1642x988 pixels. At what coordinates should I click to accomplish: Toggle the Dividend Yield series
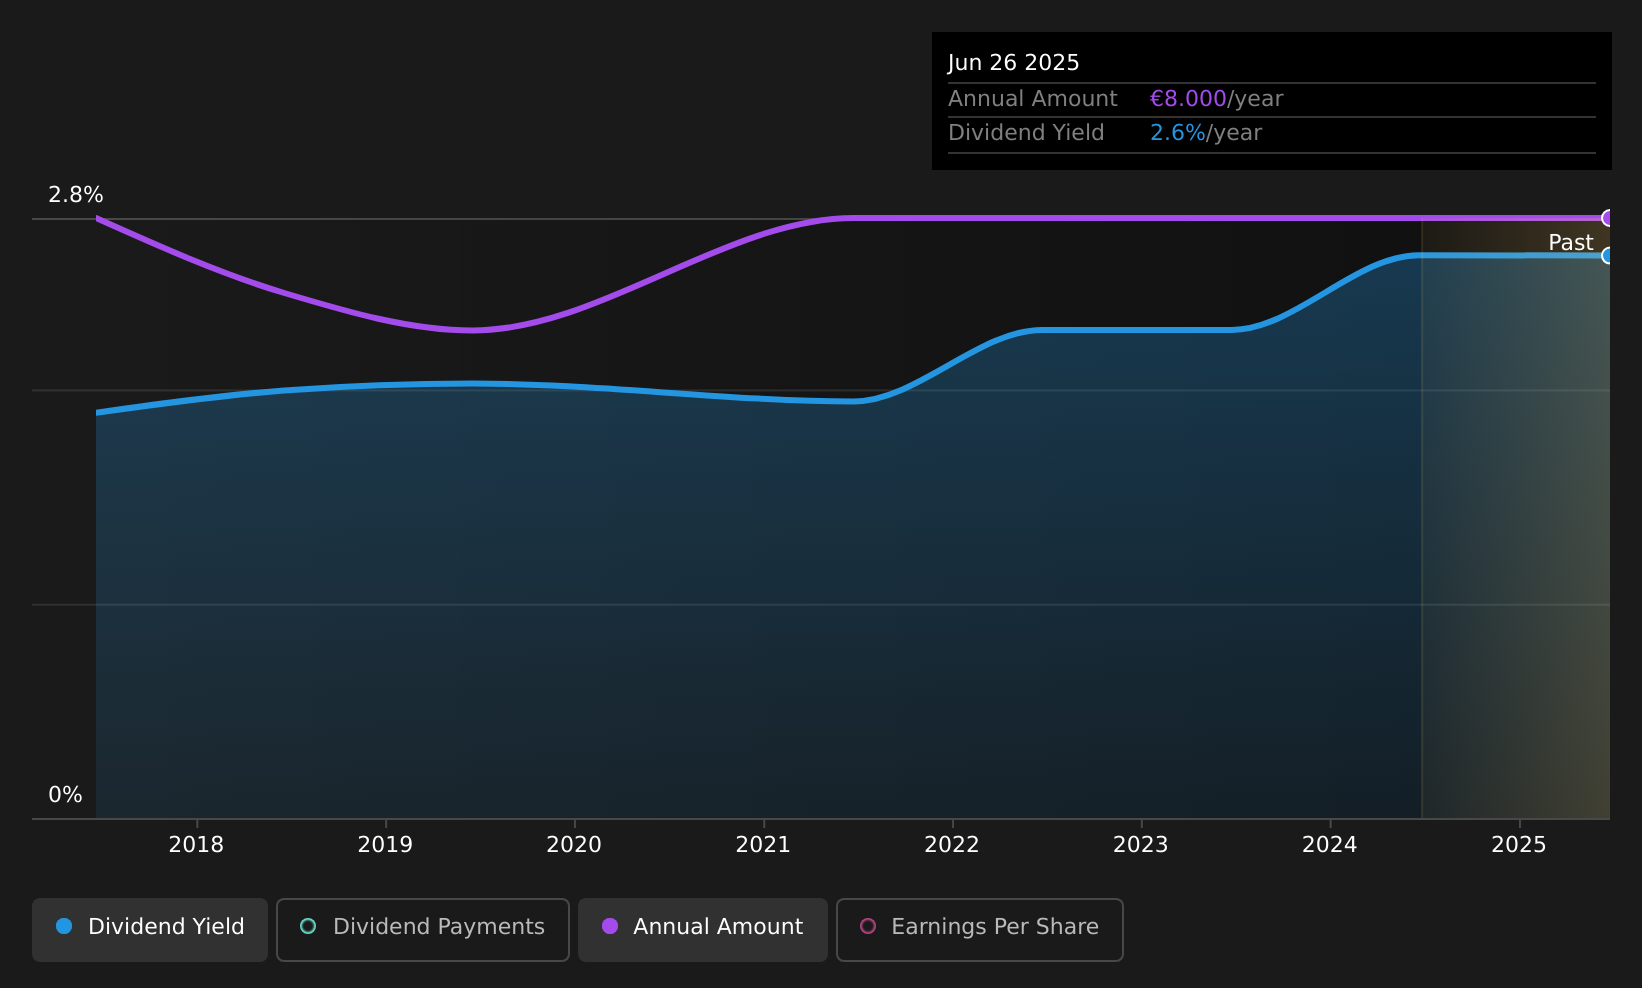(x=150, y=929)
